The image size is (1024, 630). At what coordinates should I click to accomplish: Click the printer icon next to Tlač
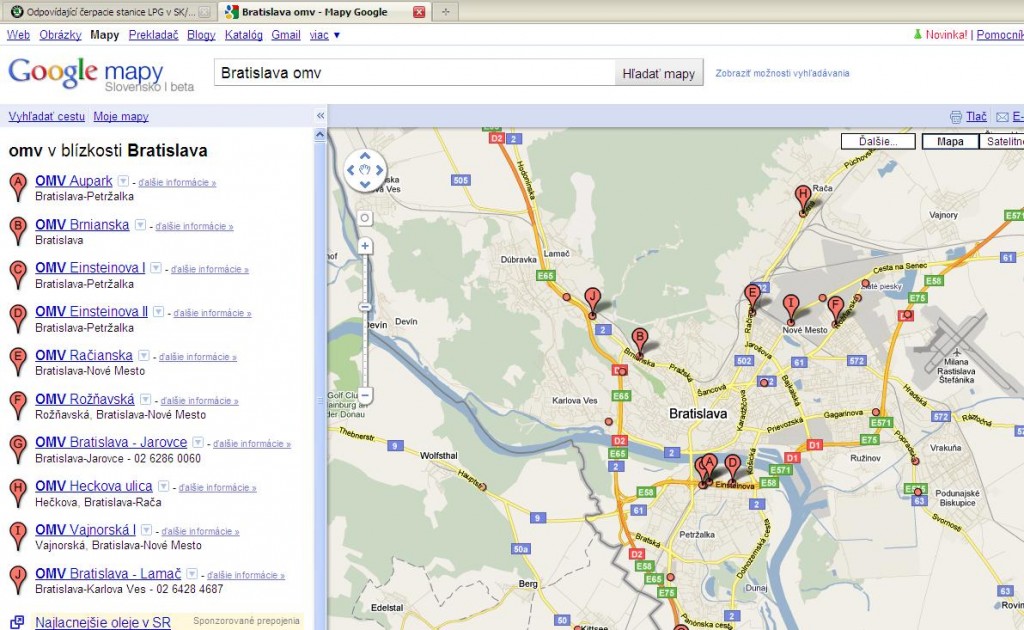pos(955,117)
